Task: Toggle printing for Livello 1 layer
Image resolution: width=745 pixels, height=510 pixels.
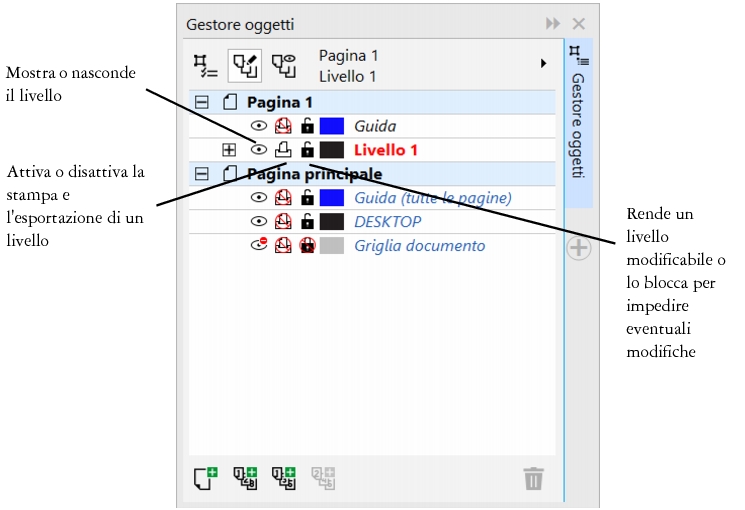Action: [283, 150]
